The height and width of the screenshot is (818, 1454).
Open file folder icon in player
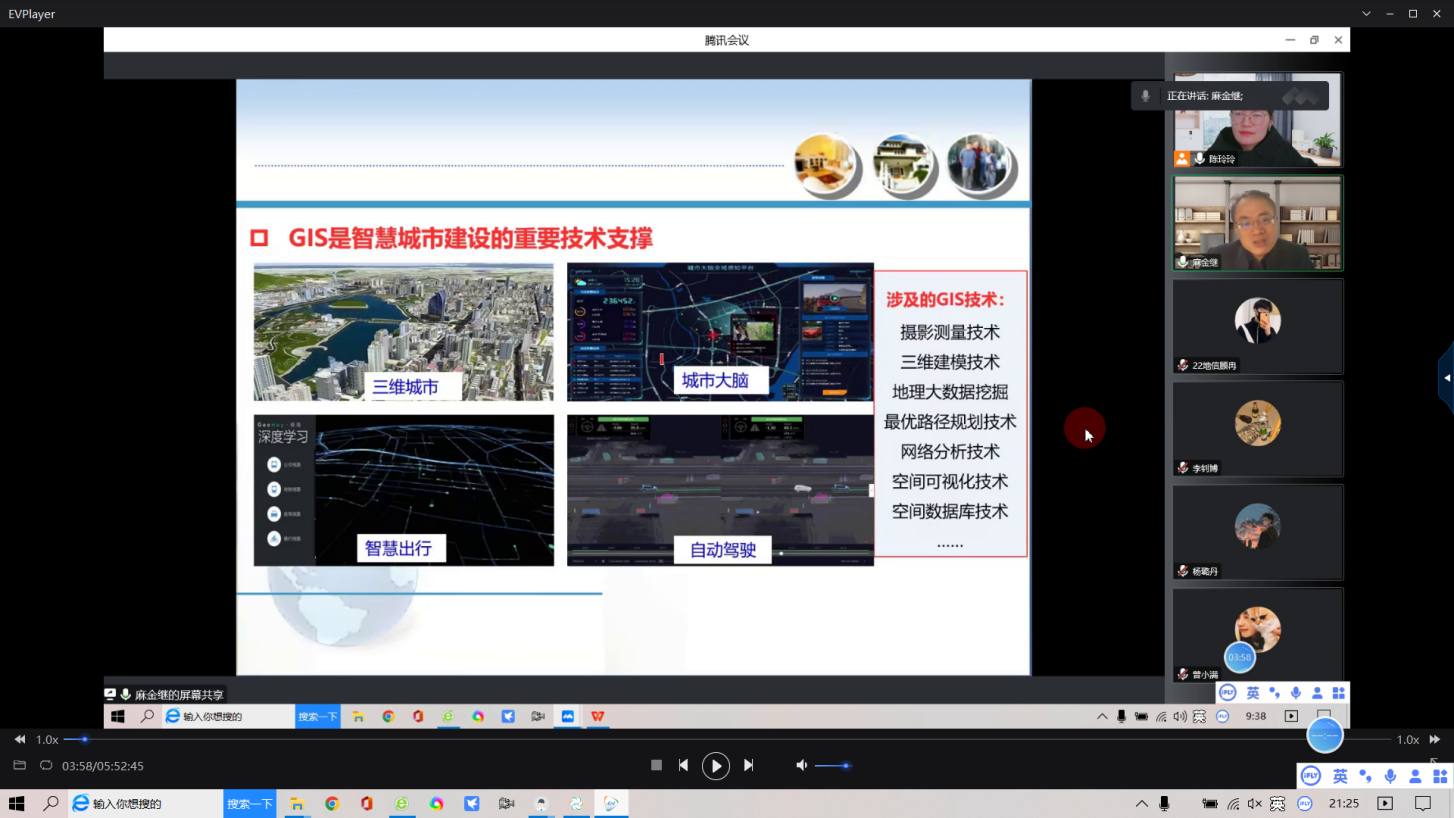click(19, 766)
